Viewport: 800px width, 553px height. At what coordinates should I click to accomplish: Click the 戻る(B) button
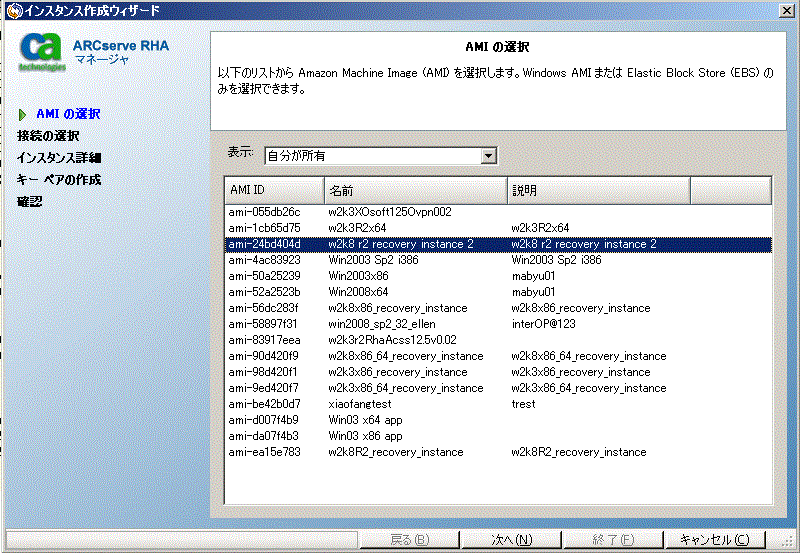coord(410,540)
